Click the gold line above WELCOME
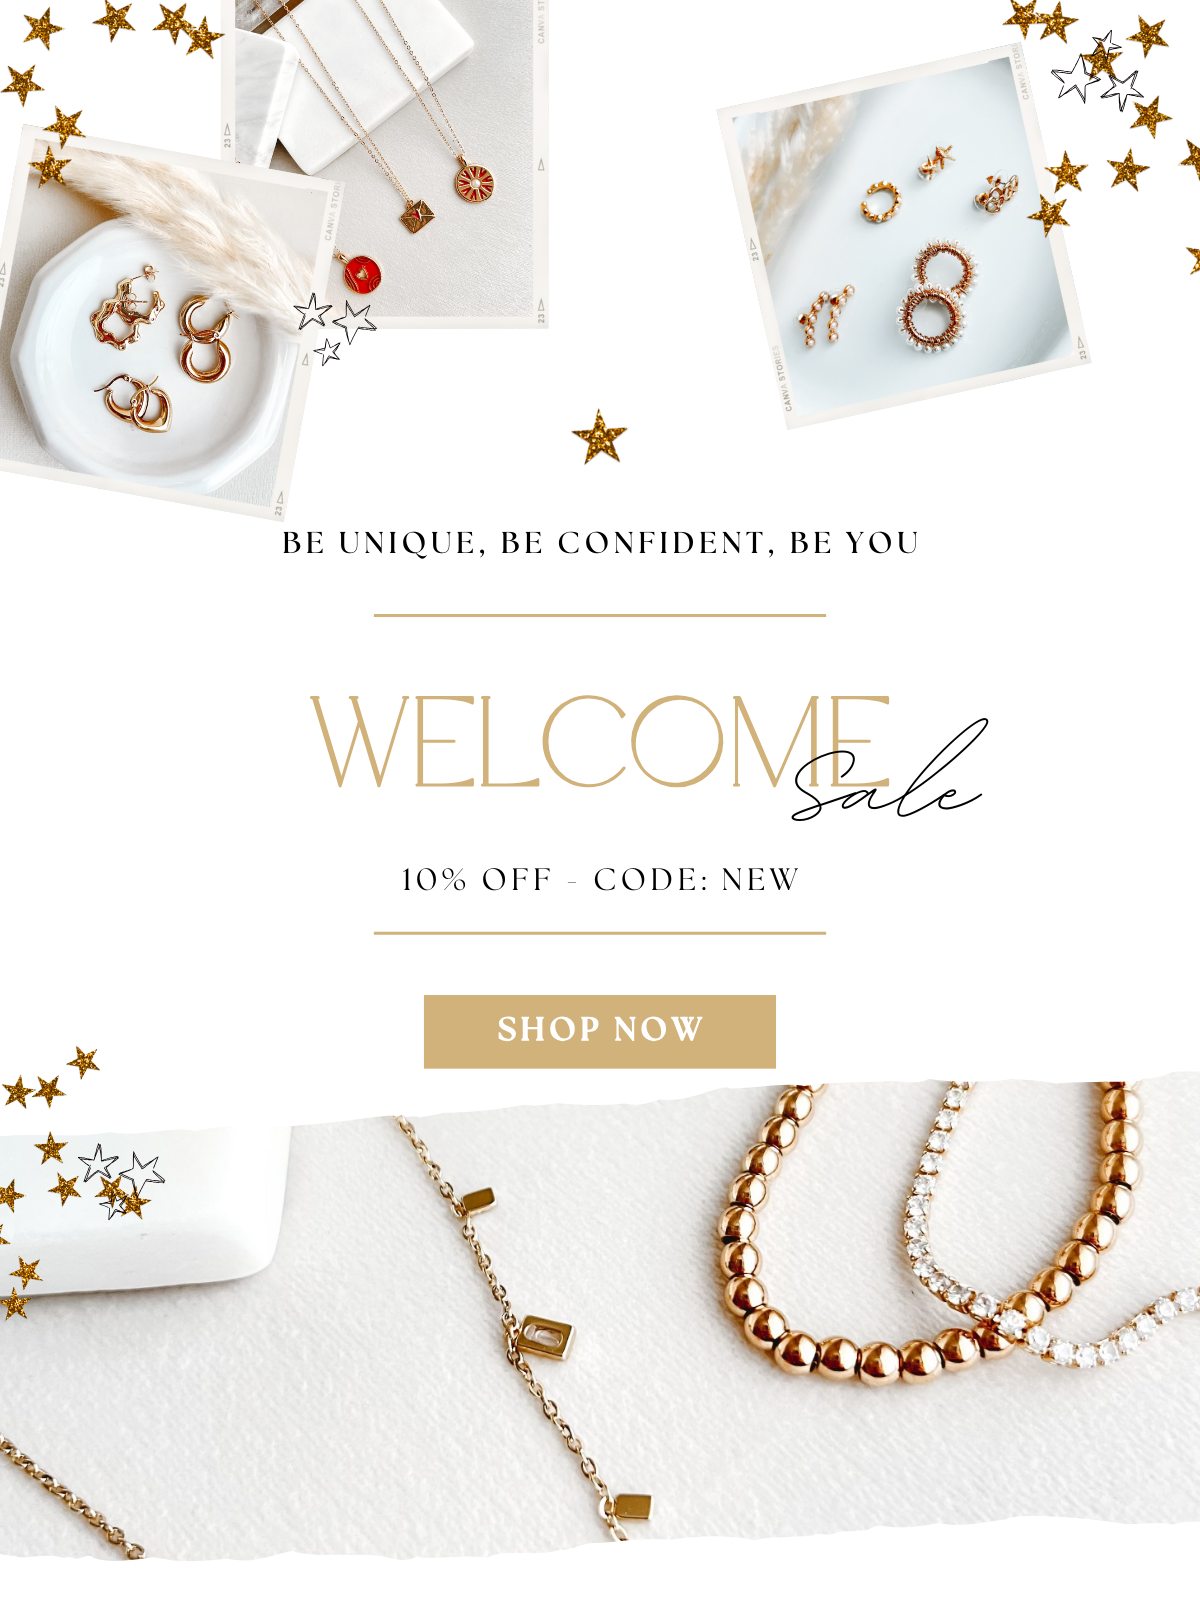Screen dimensions: 1200x1600 (600, 616)
